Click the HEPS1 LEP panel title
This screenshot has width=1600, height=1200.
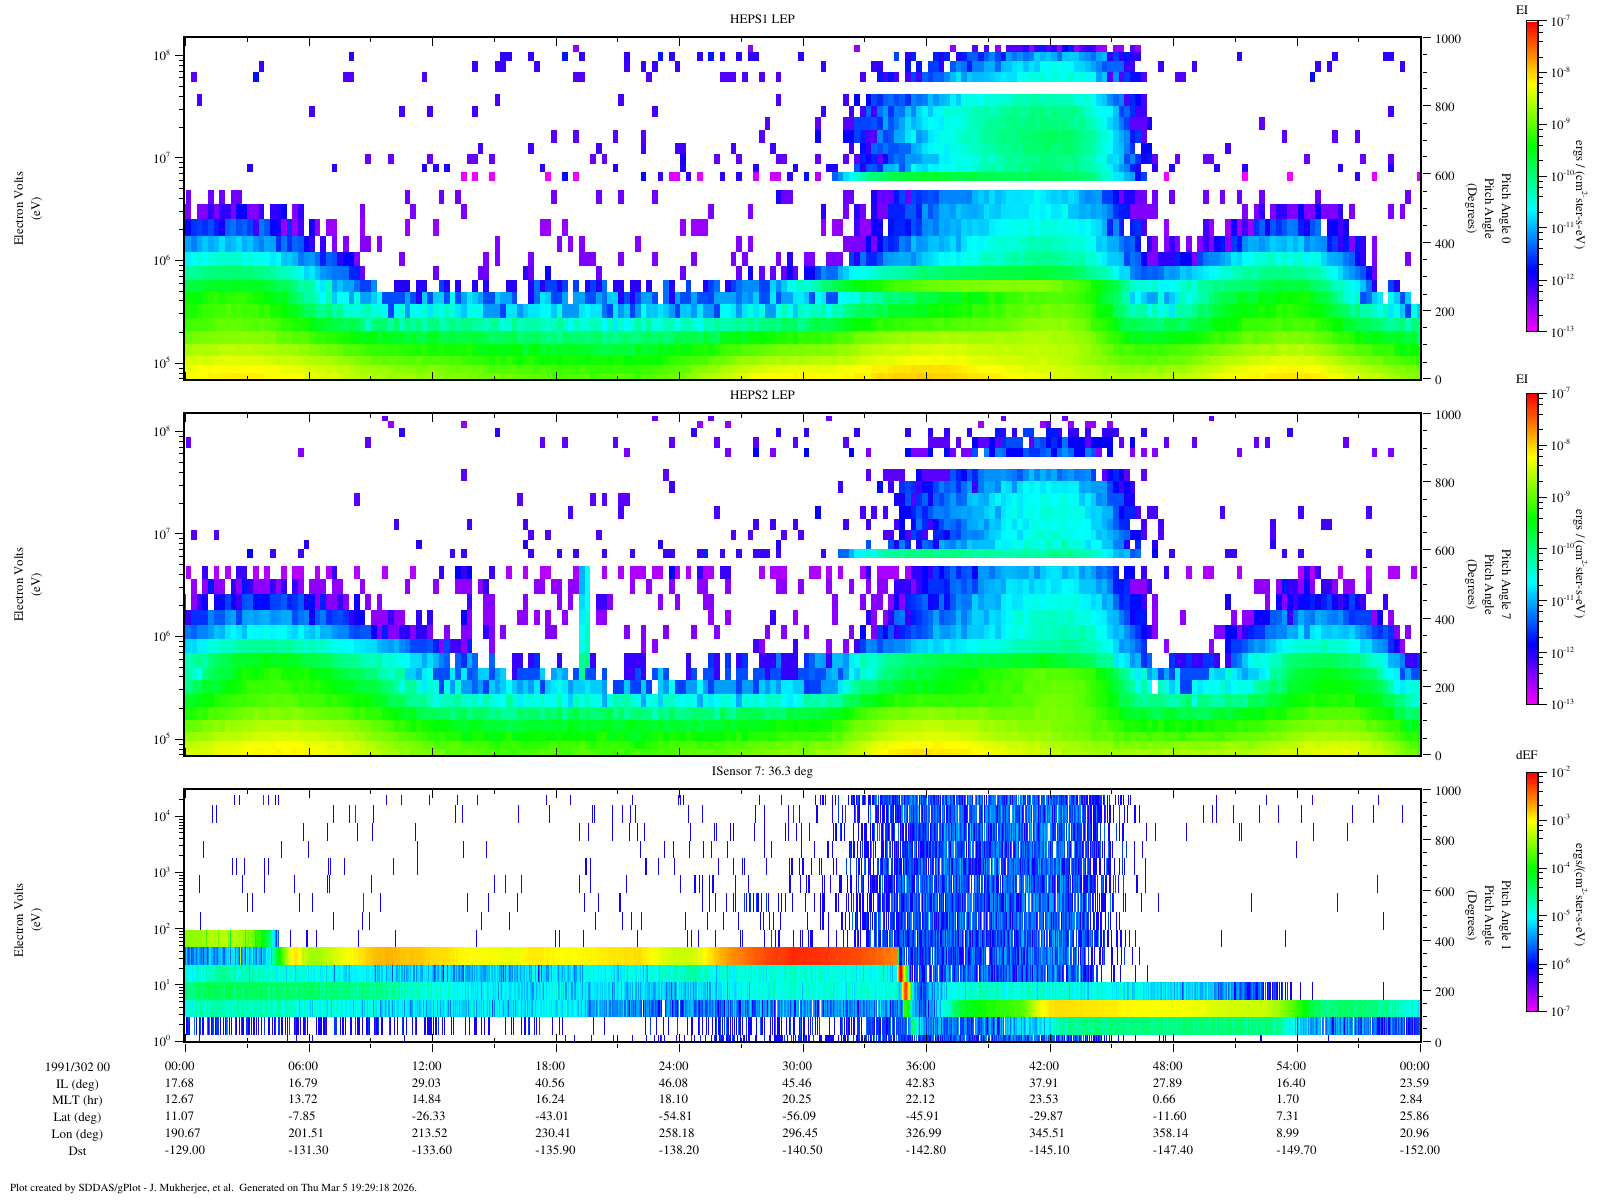762,19
